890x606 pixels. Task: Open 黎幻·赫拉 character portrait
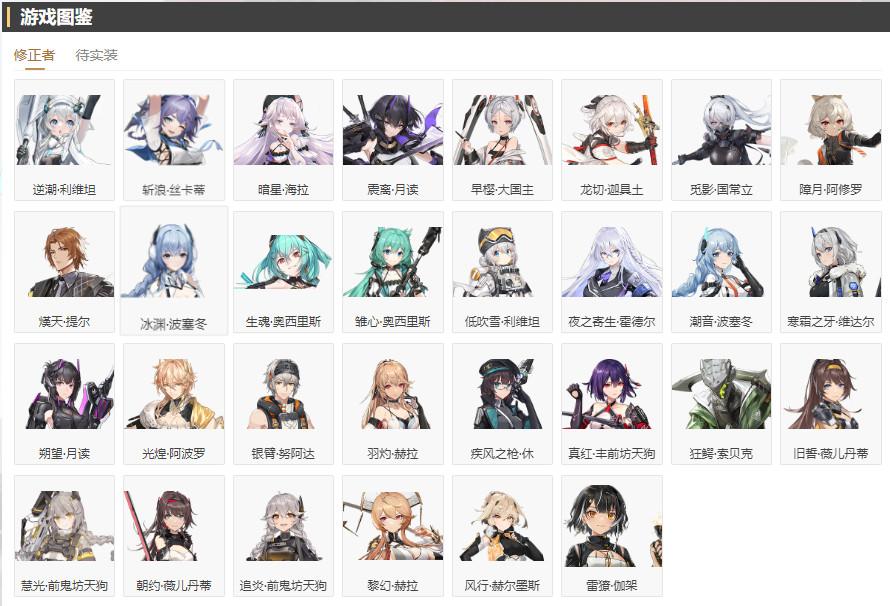pyautogui.click(x=393, y=526)
